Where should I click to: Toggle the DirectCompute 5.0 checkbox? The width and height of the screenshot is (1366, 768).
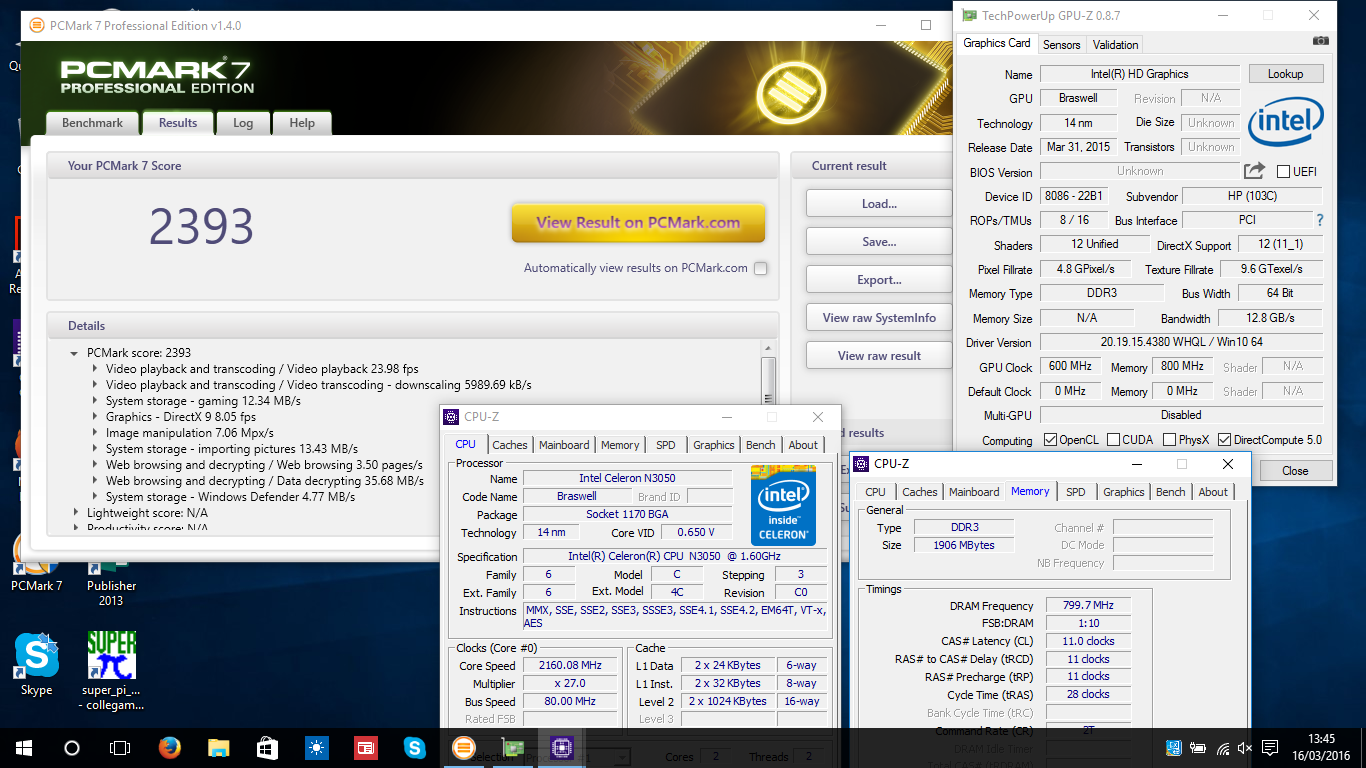[x=1224, y=440]
